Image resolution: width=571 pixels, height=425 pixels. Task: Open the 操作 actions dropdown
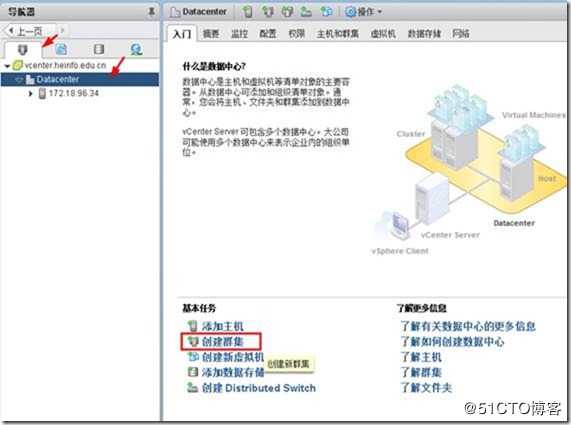[x=363, y=12]
